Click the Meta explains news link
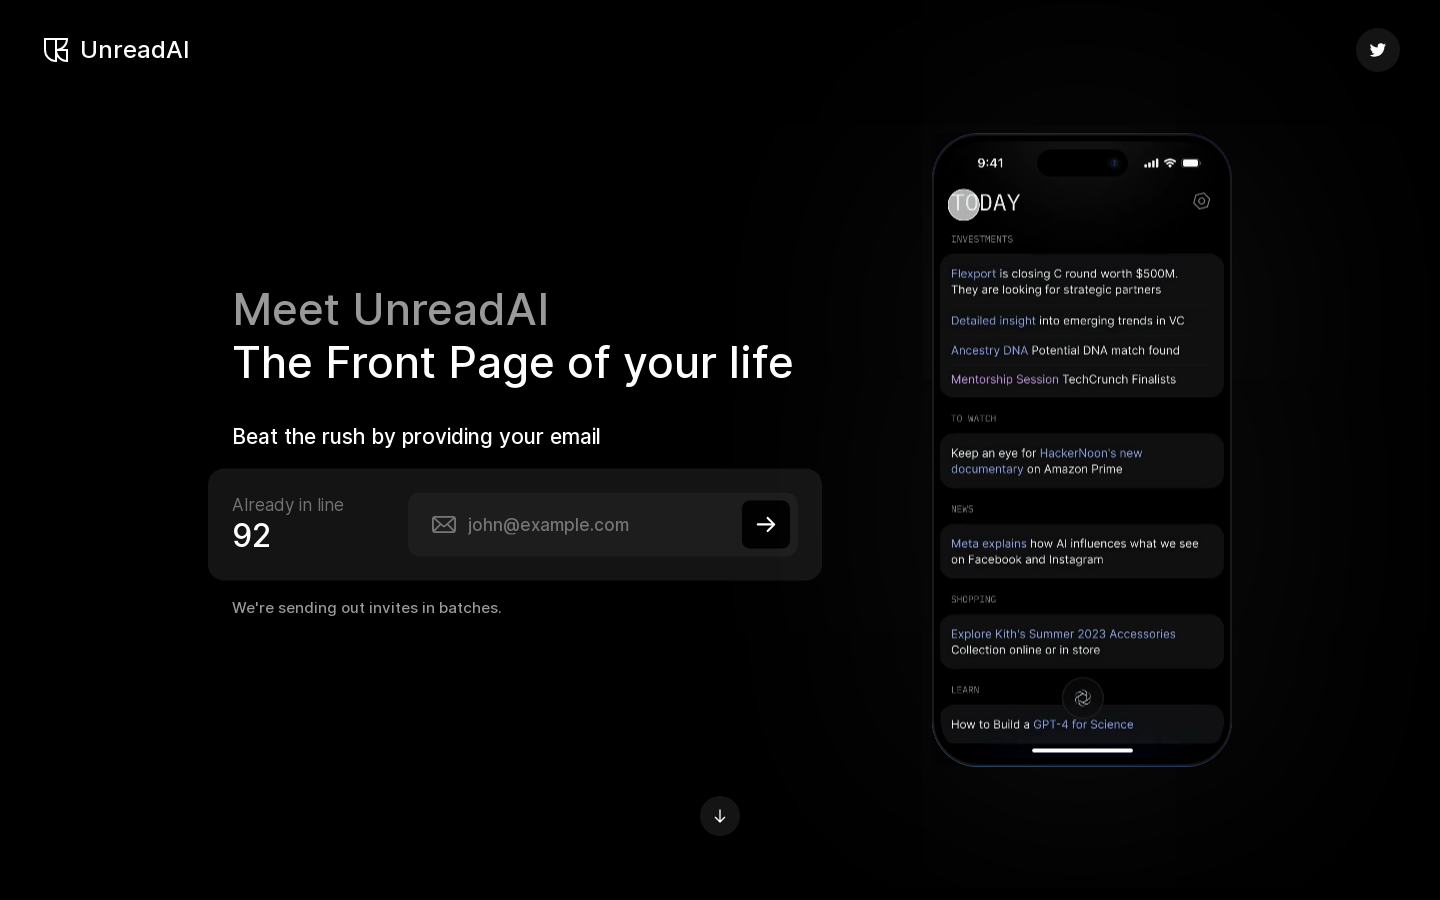Image resolution: width=1440 pixels, height=900 pixels. [x=988, y=544]
